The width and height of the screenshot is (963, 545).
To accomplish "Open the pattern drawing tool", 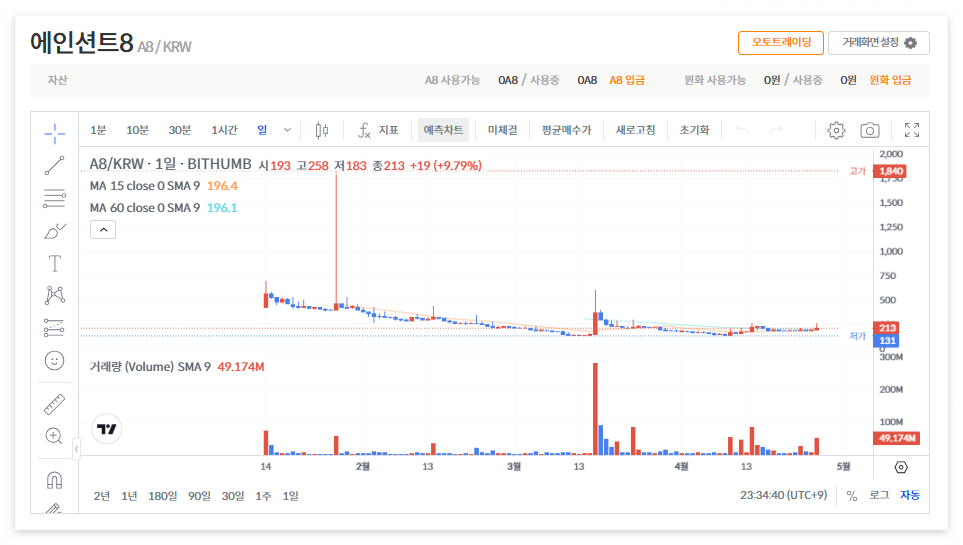I will pos(55,296).
